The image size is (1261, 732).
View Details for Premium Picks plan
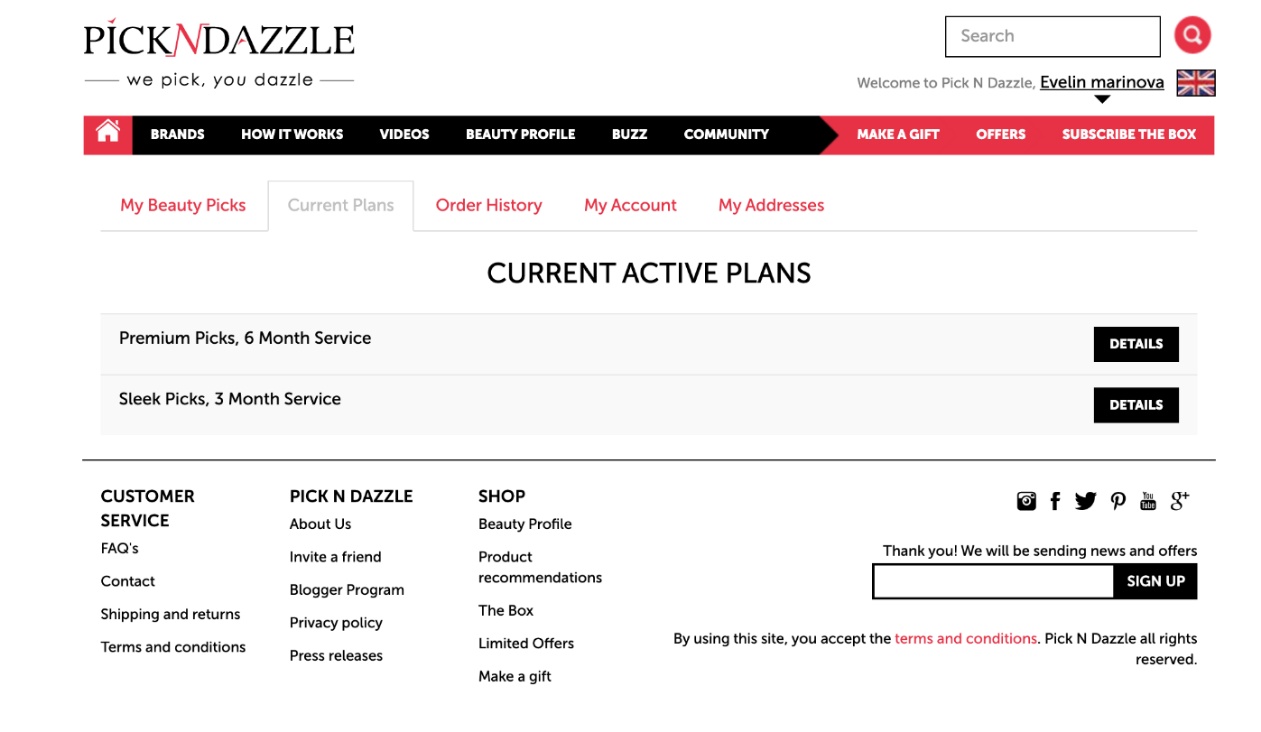[1136, 344]
